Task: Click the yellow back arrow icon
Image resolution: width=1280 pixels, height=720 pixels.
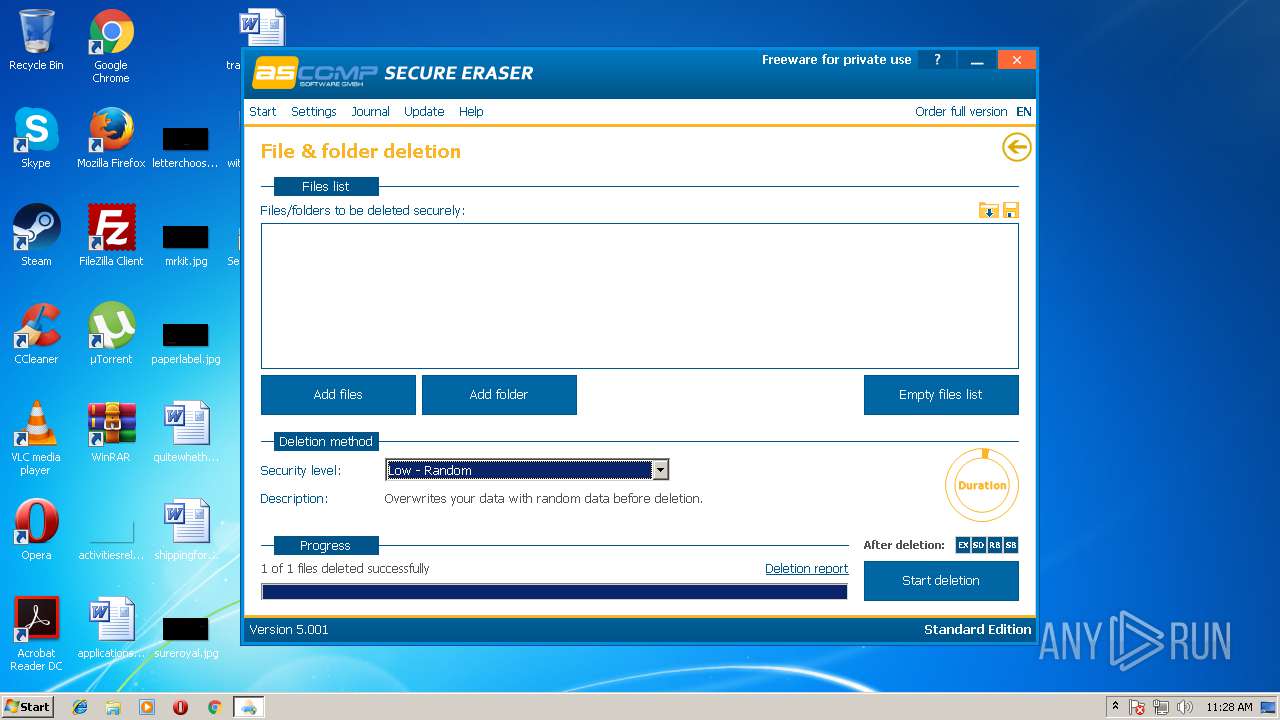Action: click(1016, 148)
